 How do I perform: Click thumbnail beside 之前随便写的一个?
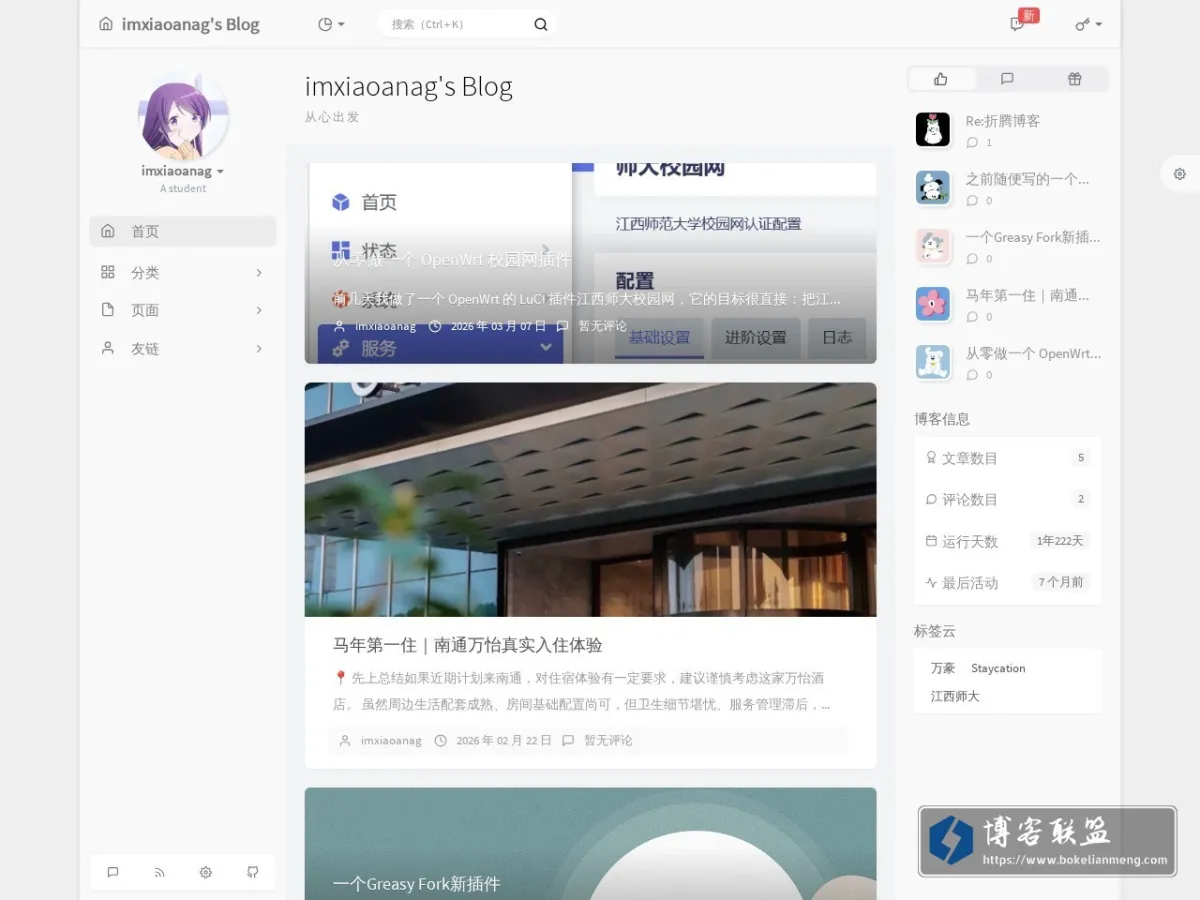(933, 187)
